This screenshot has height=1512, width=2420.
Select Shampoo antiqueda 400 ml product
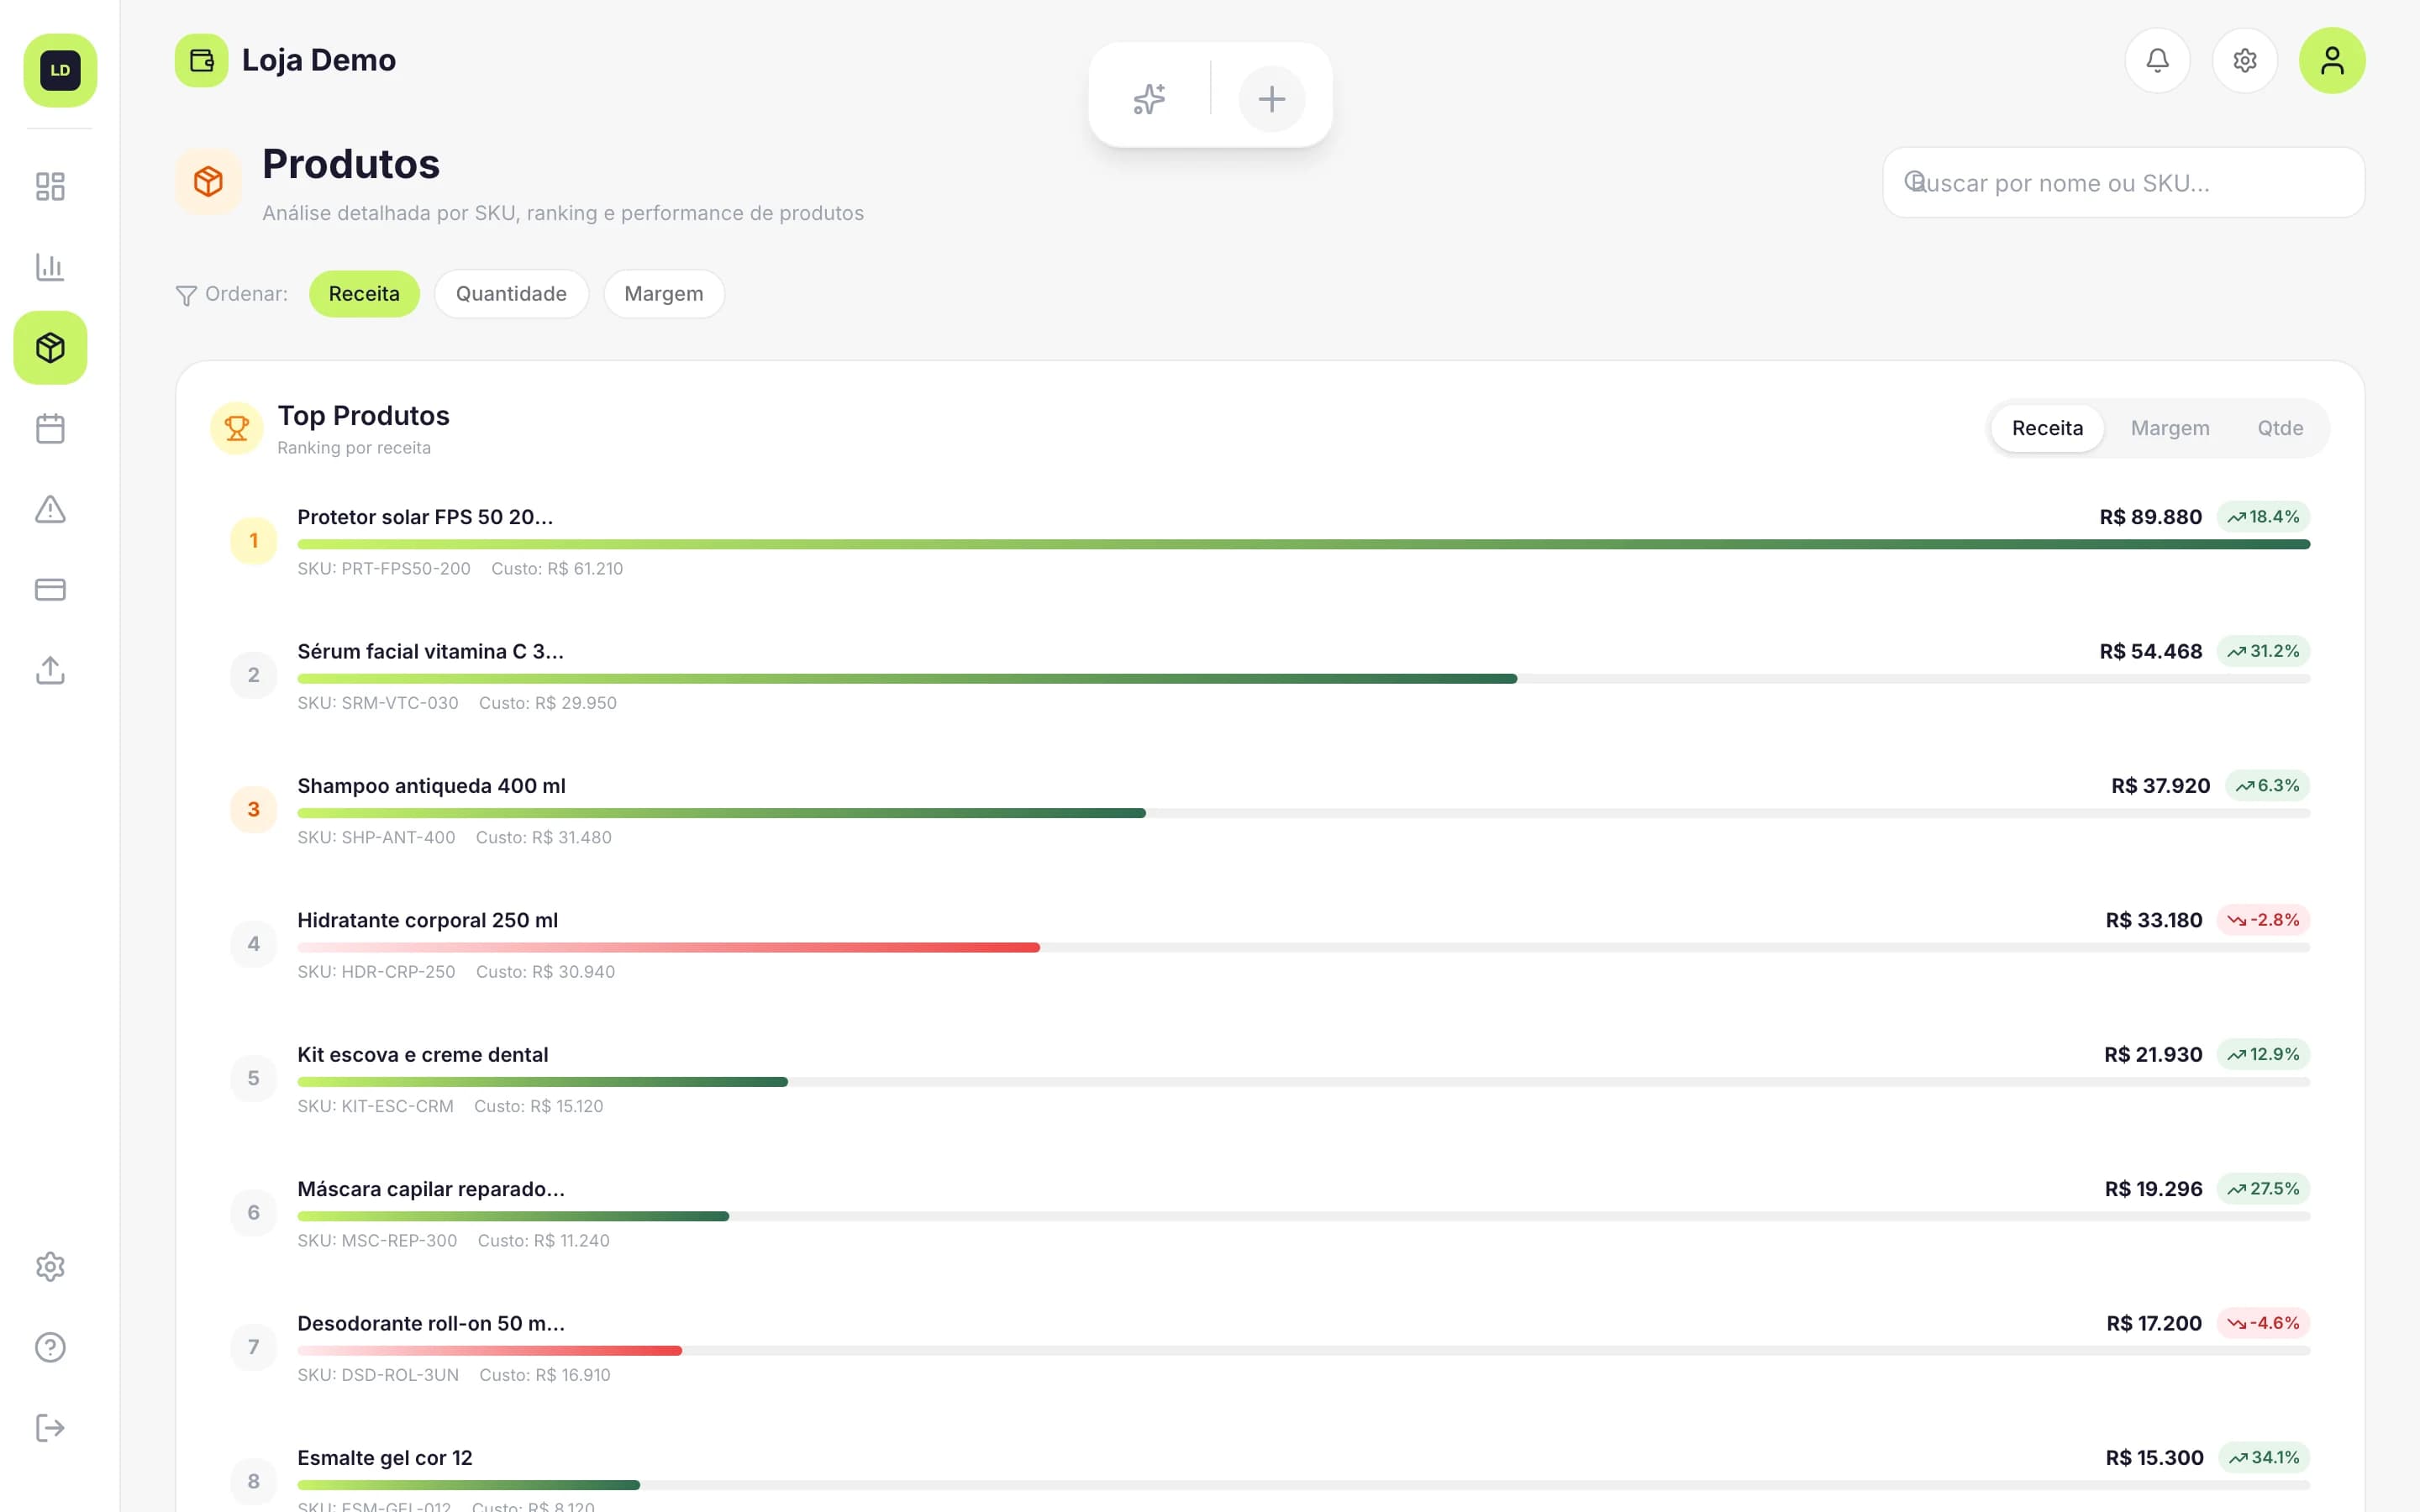click(x=1270, y=810)
